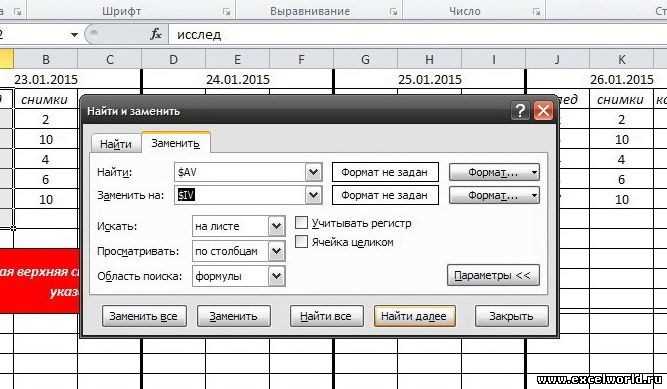Viewport: 667px width, 389px height.
Task: Select column J header
Action: point(557,59)
